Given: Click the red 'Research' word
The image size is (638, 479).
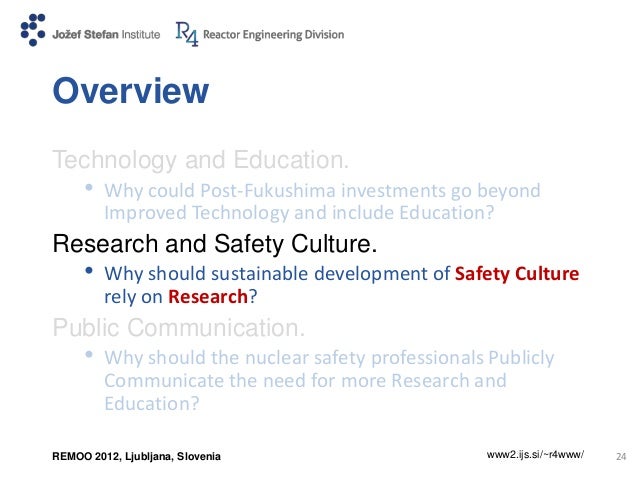Looking at the screenshot, I should pyautogui.click(x=208, y=296).
